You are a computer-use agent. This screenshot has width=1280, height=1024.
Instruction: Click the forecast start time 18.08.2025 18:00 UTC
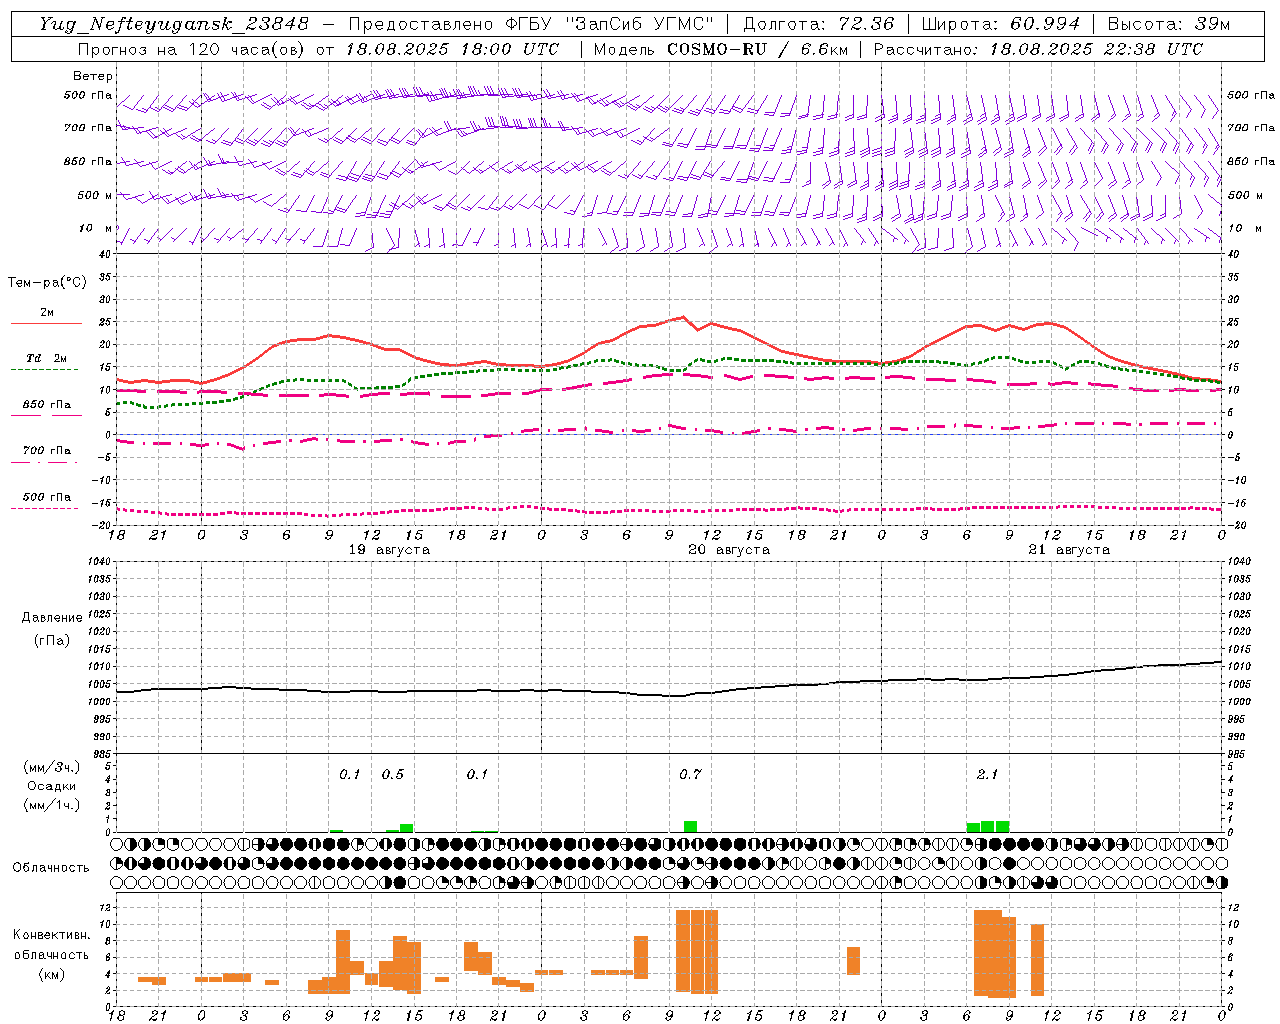click(452, 49)
